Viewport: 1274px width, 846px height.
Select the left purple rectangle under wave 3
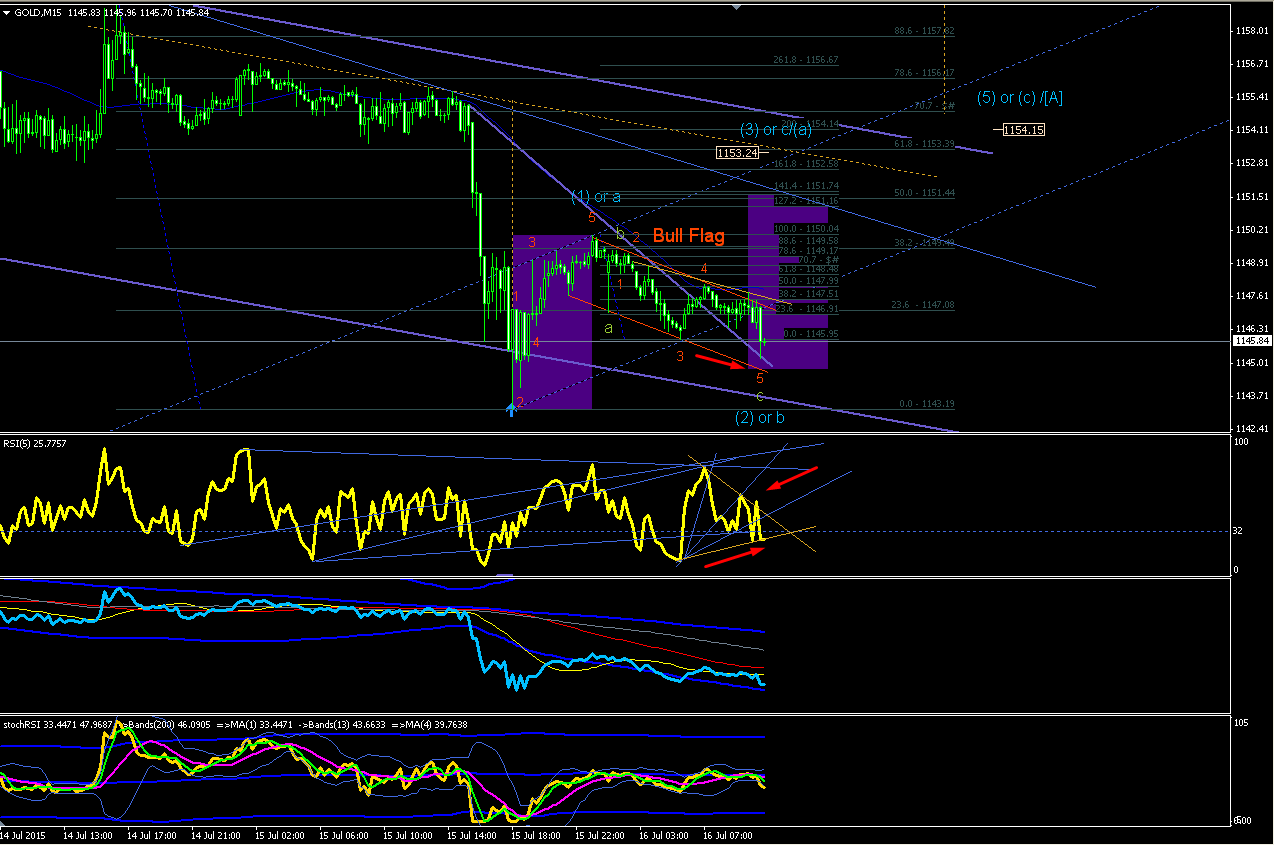click(552, 322)
